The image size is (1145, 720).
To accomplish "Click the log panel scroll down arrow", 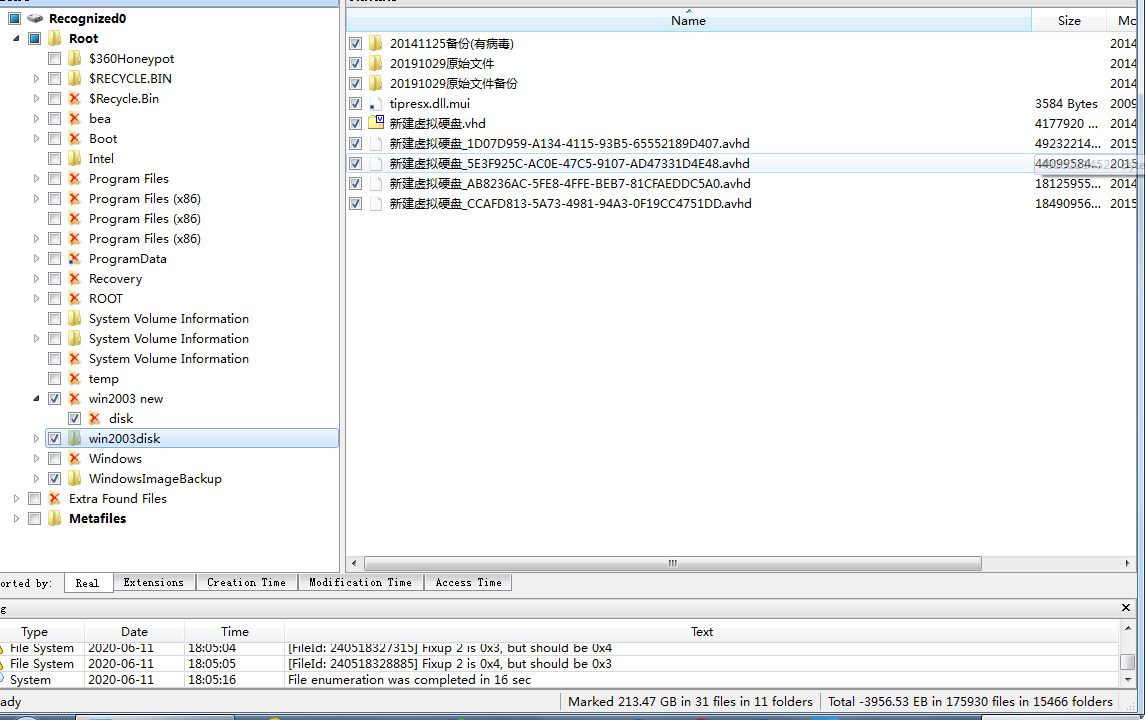I will [x=1128, y=680].
